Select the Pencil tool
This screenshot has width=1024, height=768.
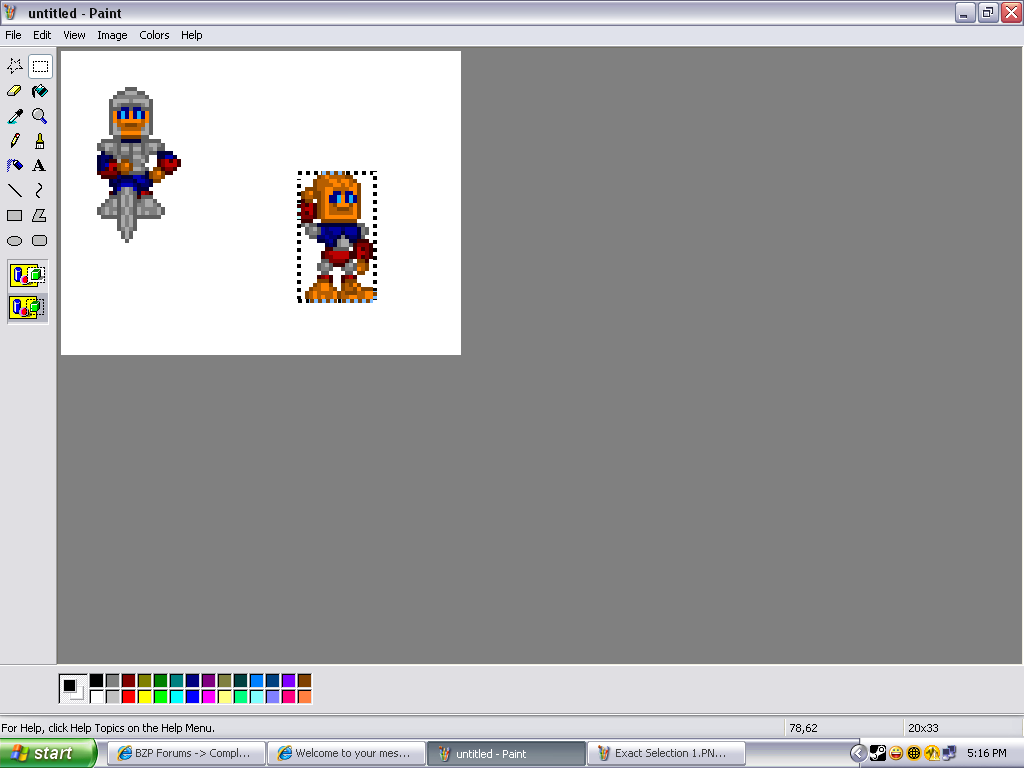pyautogui.click(x=14, y=141)
